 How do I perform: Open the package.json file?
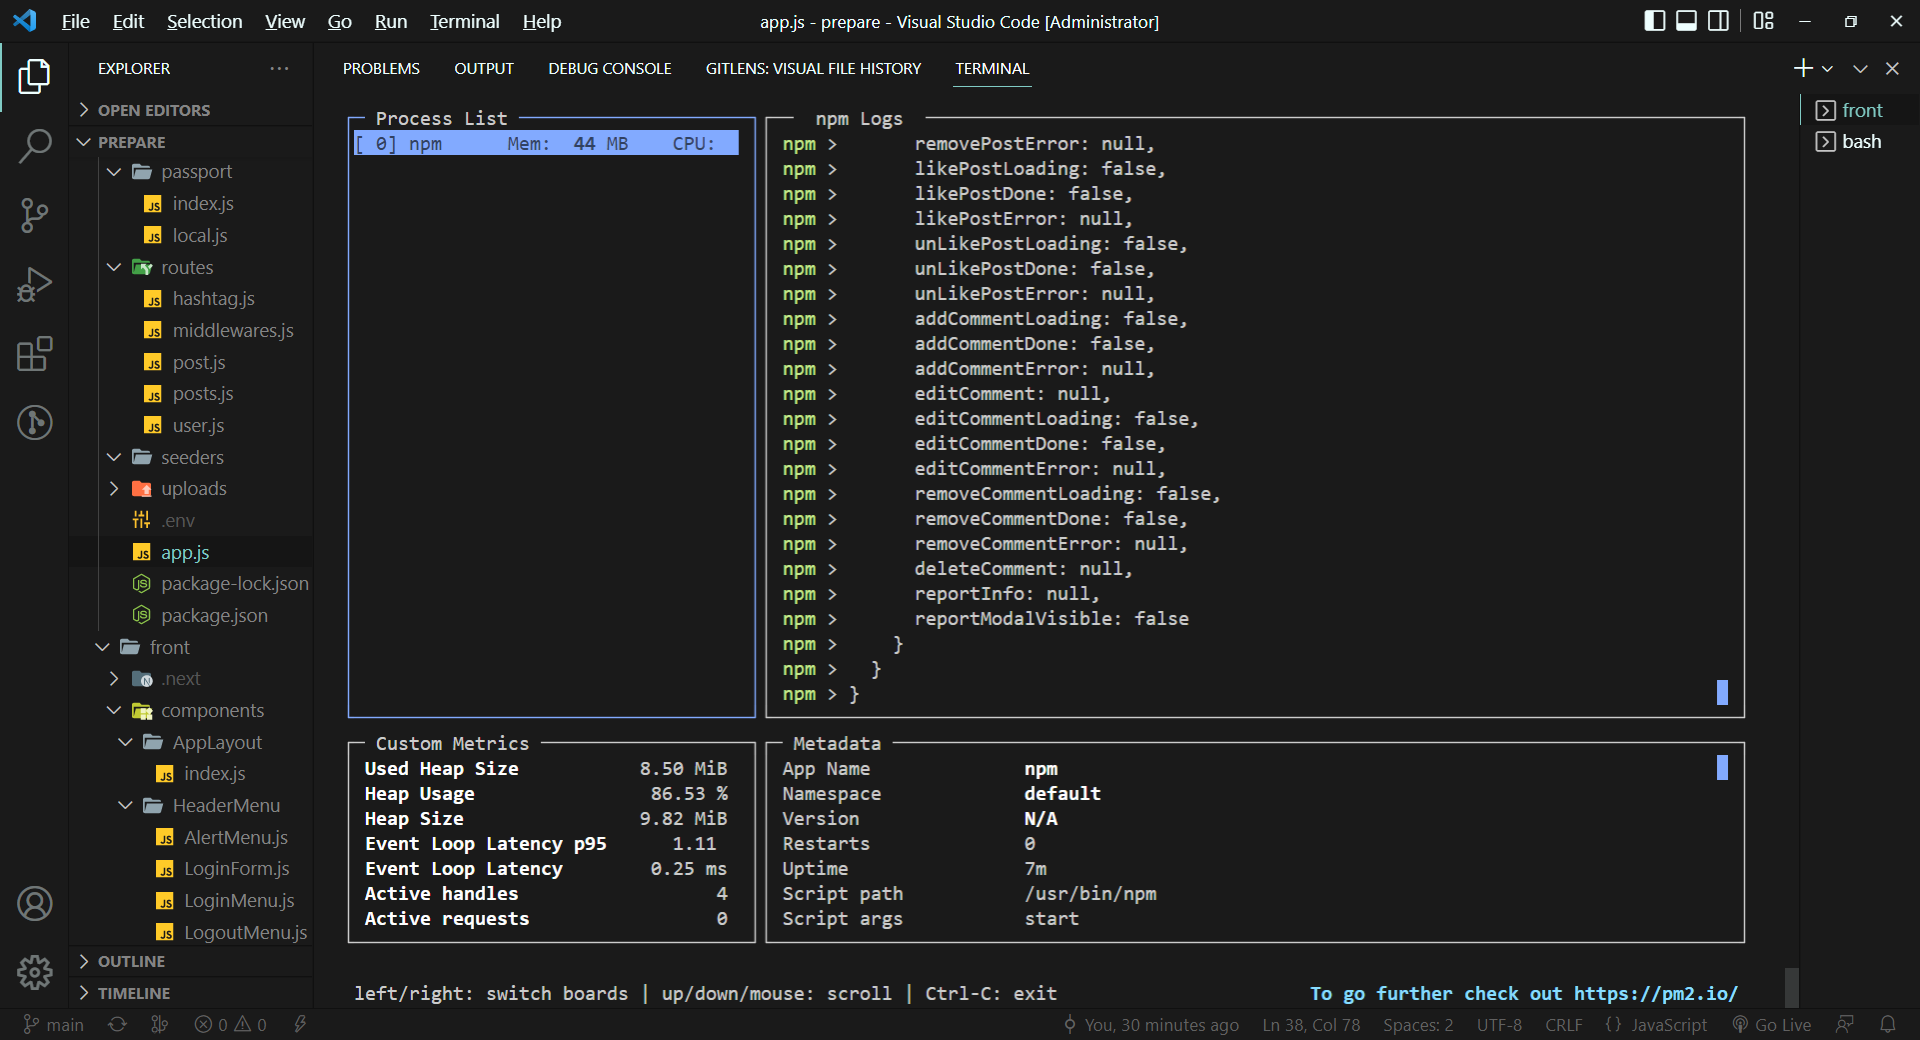(x=191, y=615)
